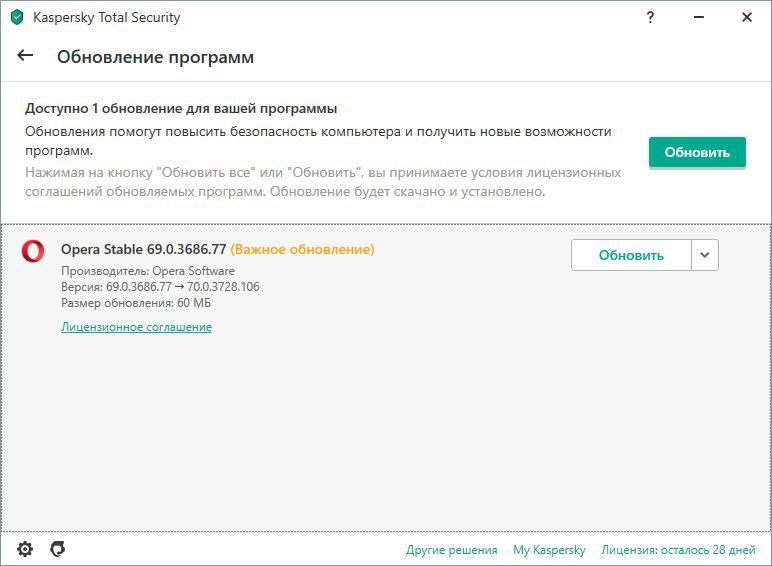
Task: Update Opera Stable with white Обновить button
Action: (631, 255)
